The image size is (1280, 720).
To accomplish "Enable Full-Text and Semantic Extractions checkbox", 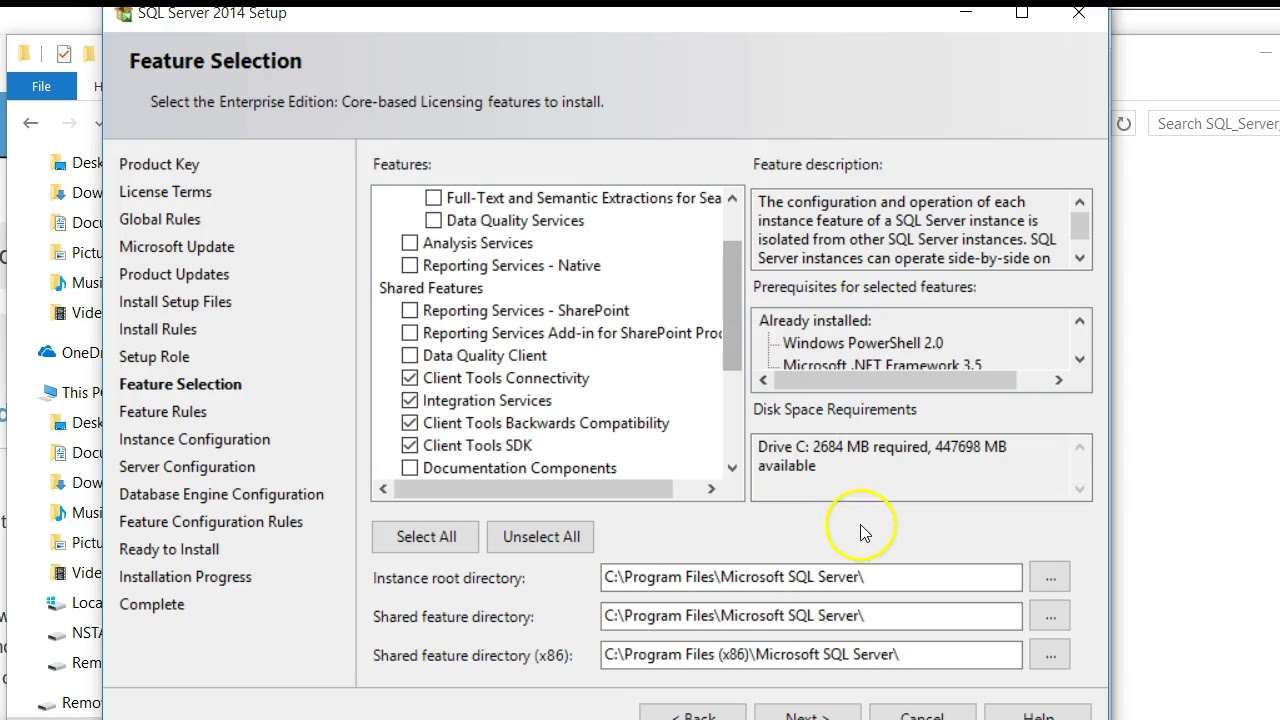I will point(433,198).
